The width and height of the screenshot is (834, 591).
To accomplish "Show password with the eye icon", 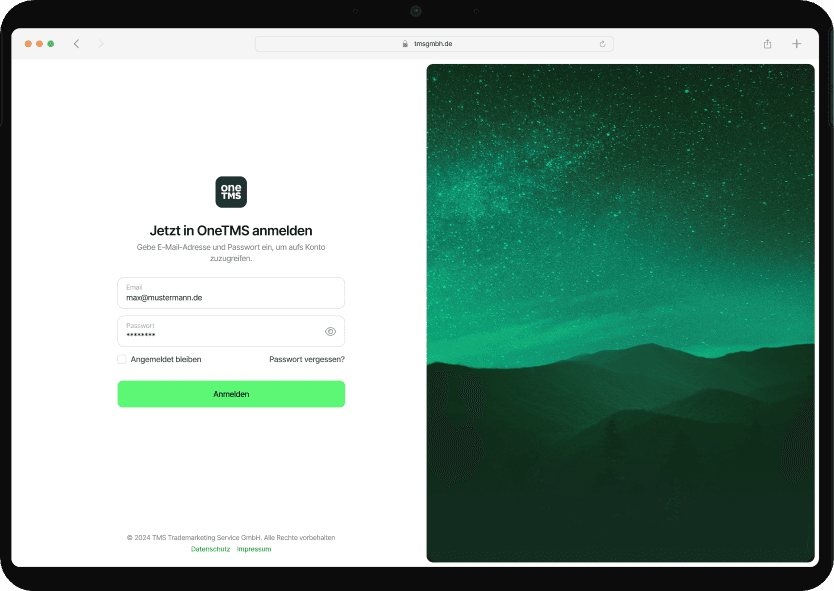I will coord(330,331).
